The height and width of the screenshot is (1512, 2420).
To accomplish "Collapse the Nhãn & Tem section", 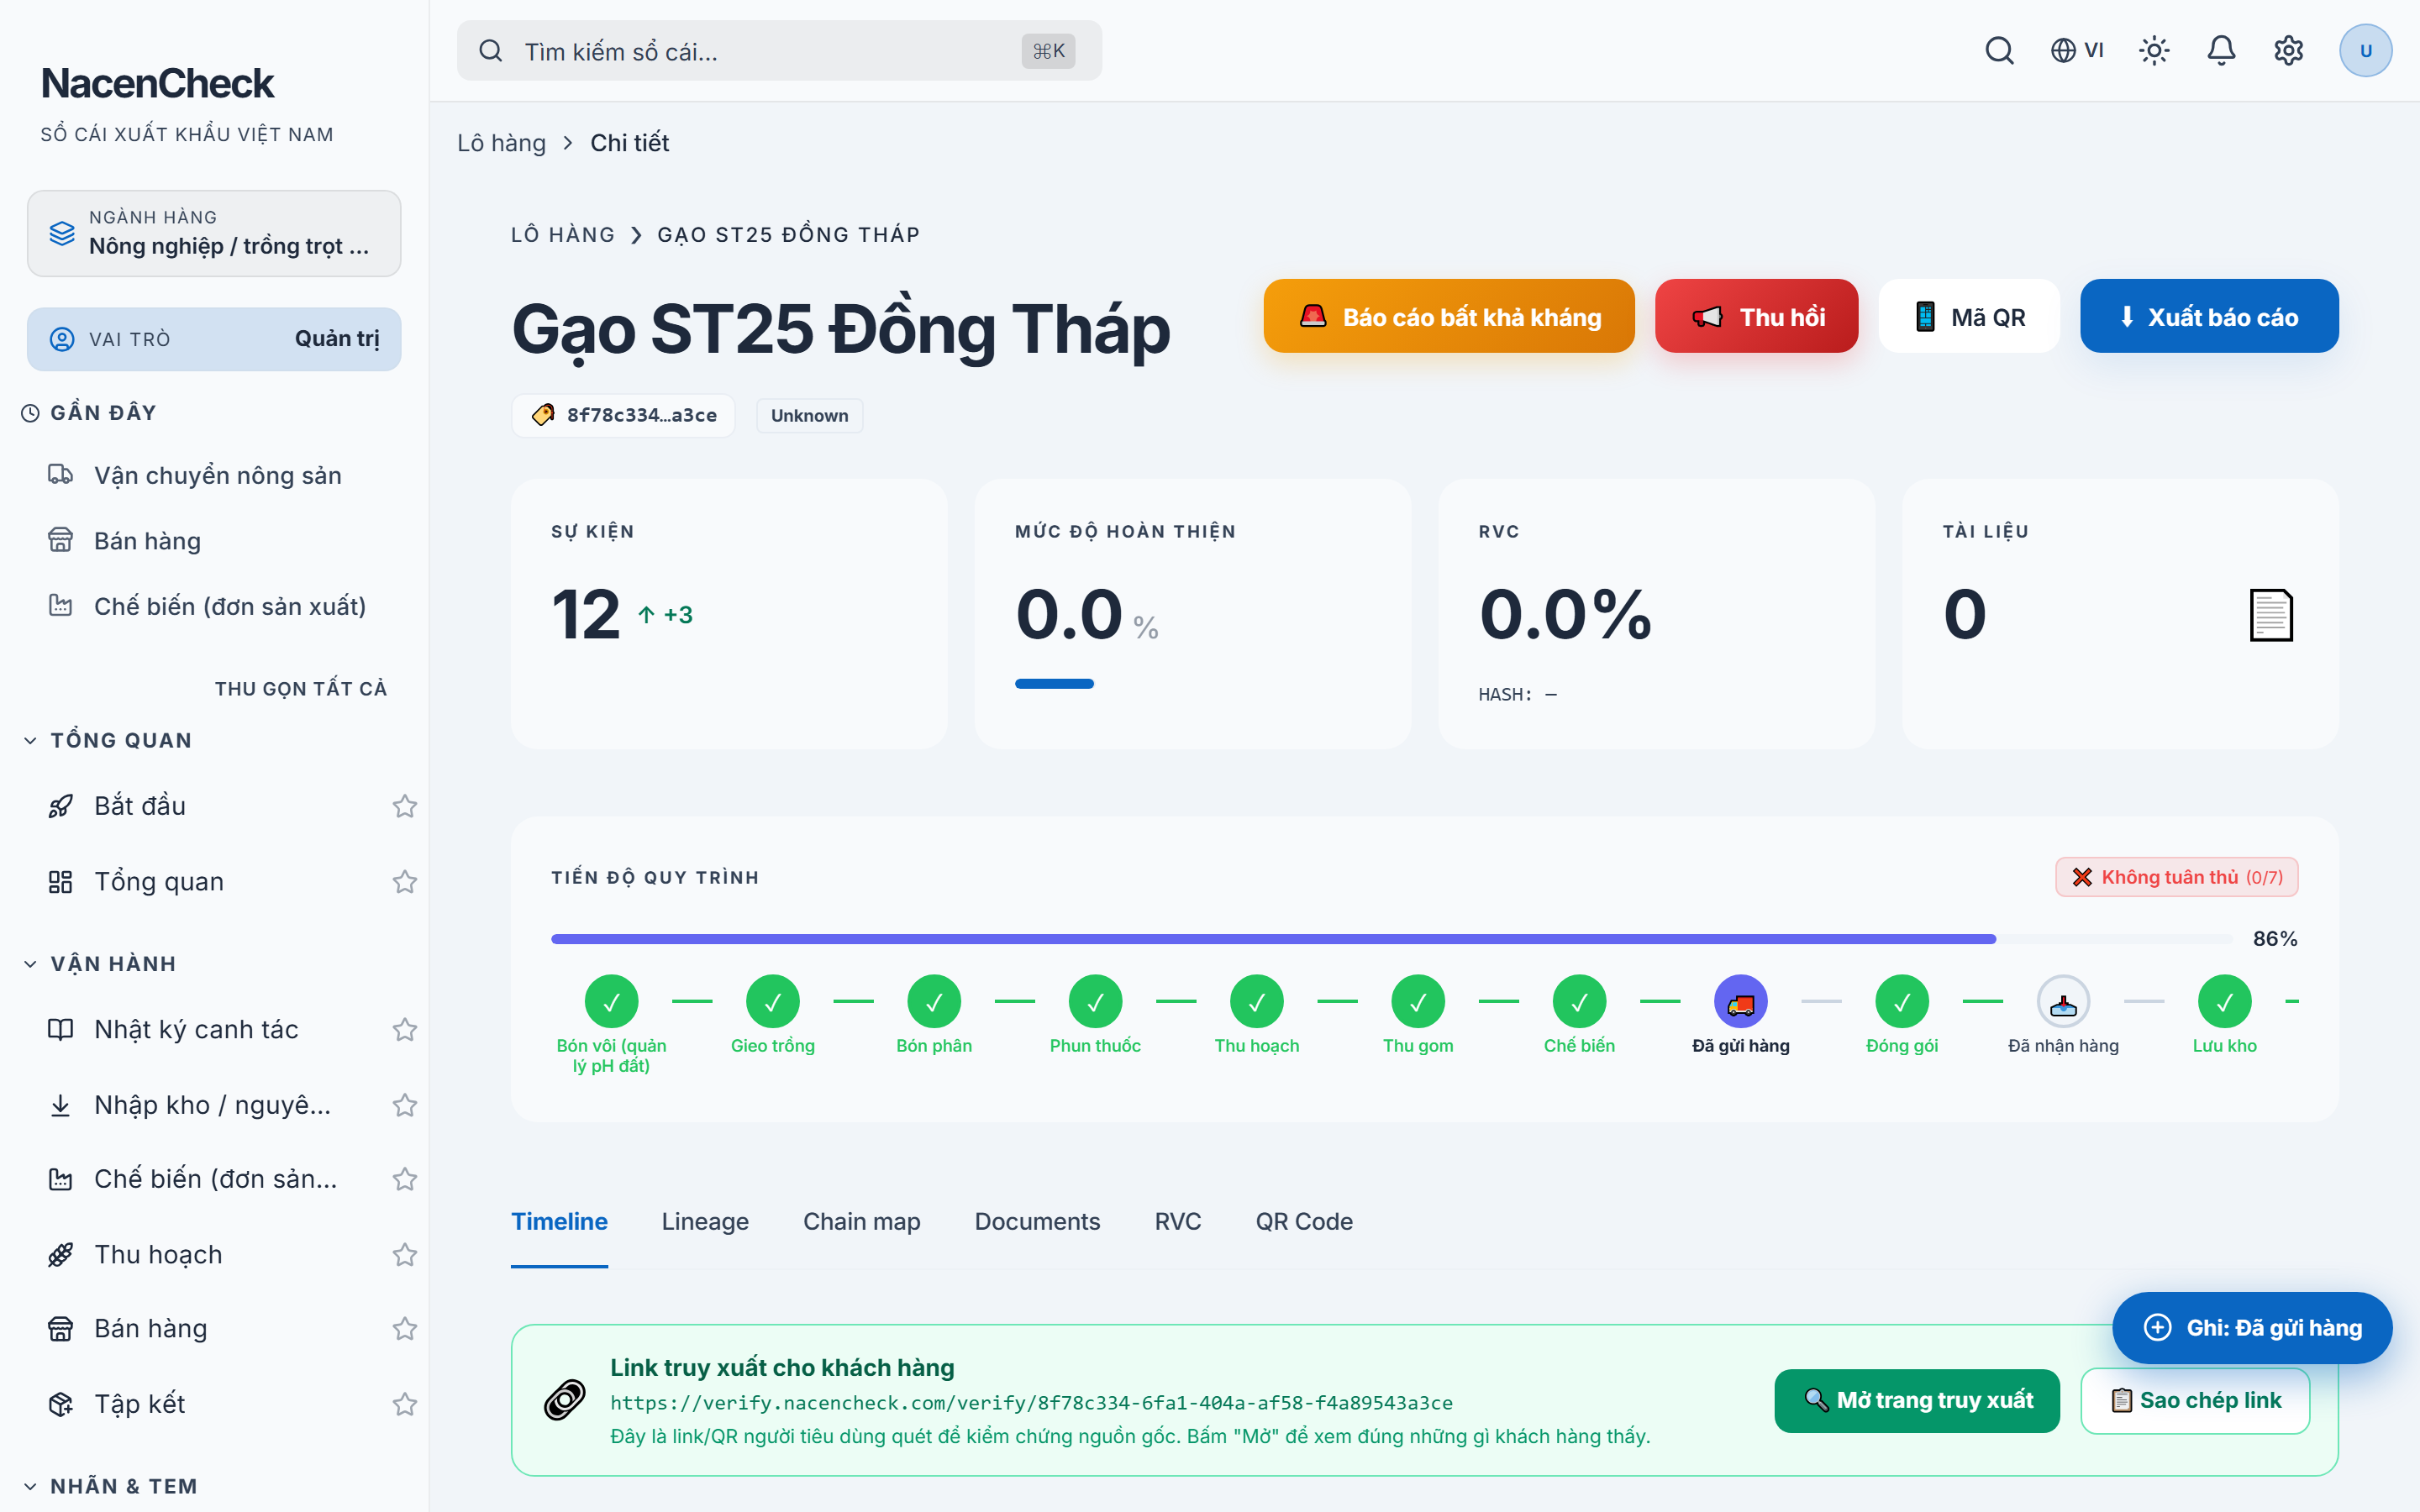I will click(x=110, y=1486).
